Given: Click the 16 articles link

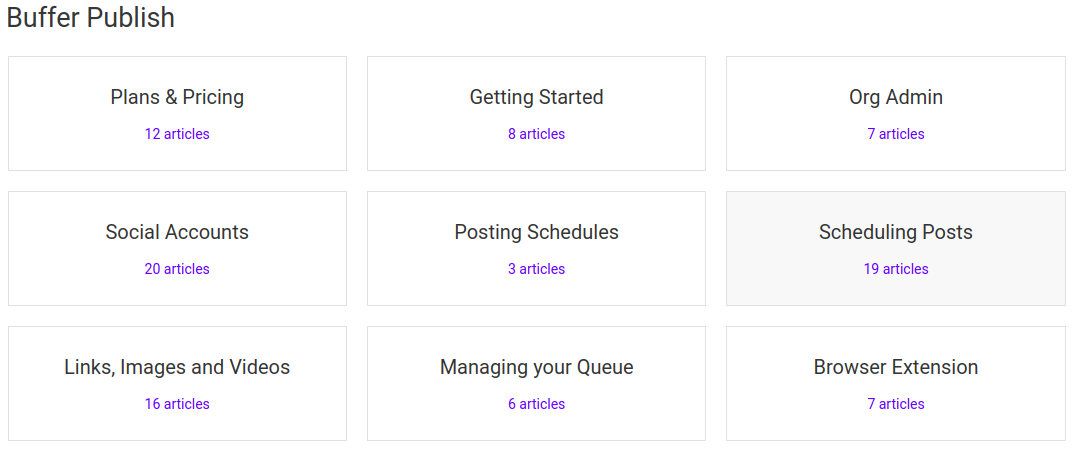Looking at the screenshot, I should click(x=177, y=404).
